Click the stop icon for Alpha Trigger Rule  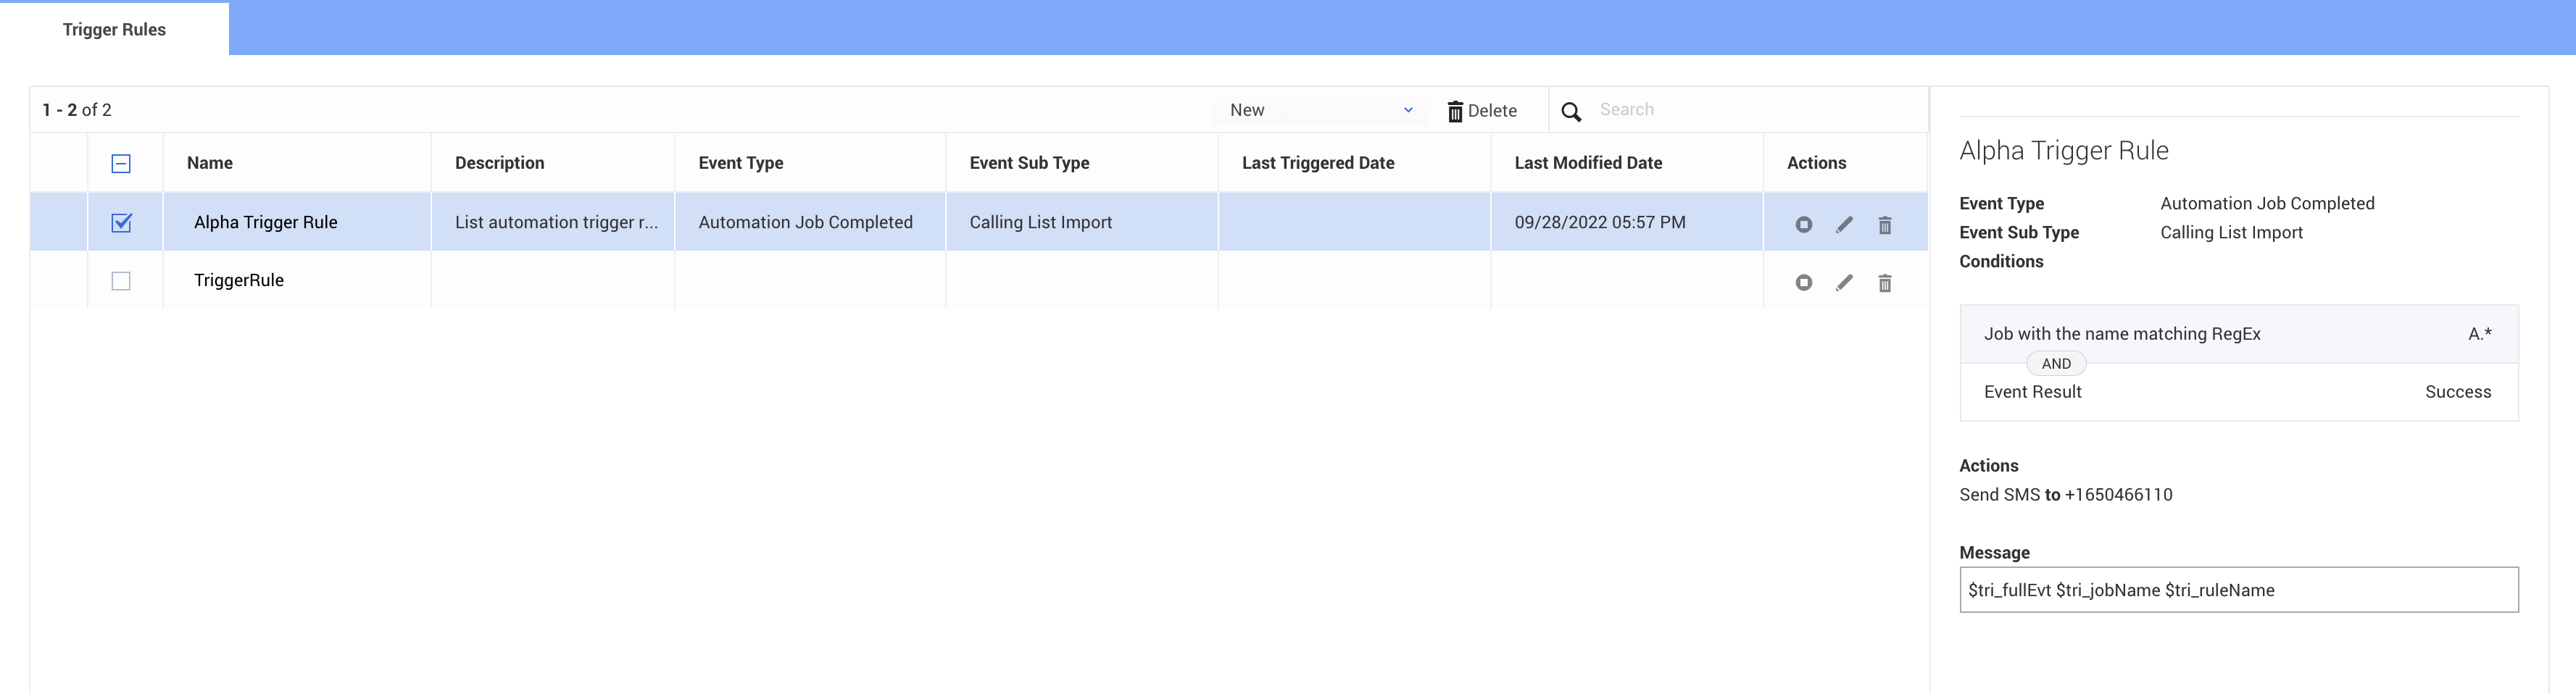coord(1803,224)
